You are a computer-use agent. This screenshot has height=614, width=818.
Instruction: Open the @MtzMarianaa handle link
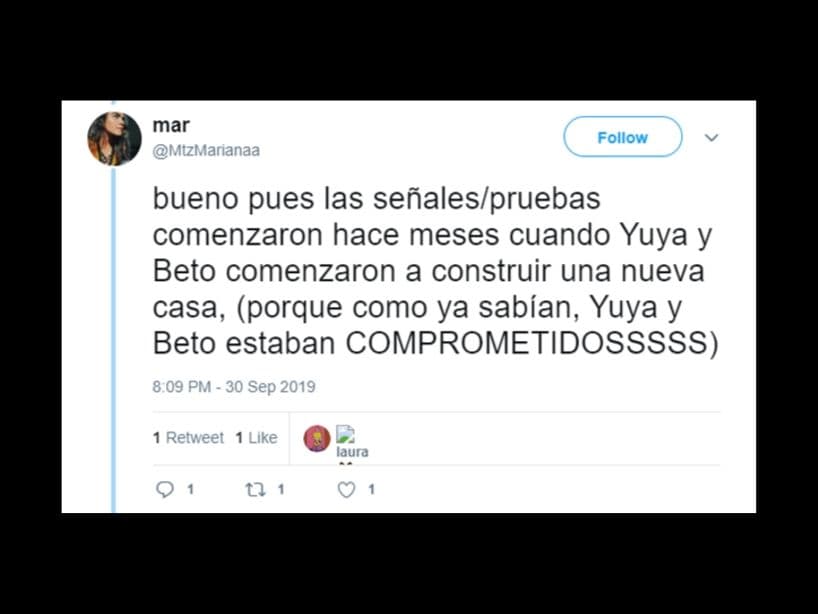coord(206,150)
